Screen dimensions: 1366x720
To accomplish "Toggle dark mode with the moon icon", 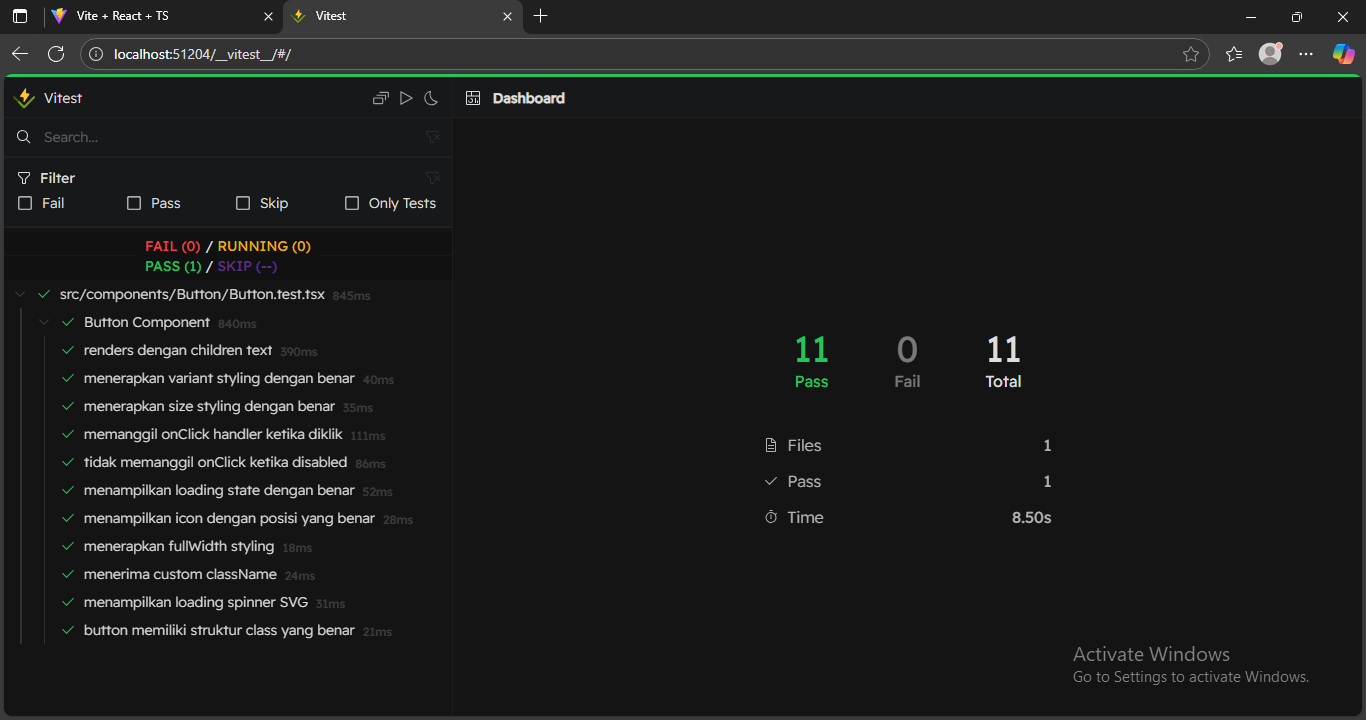I will (x=431, y=98).
